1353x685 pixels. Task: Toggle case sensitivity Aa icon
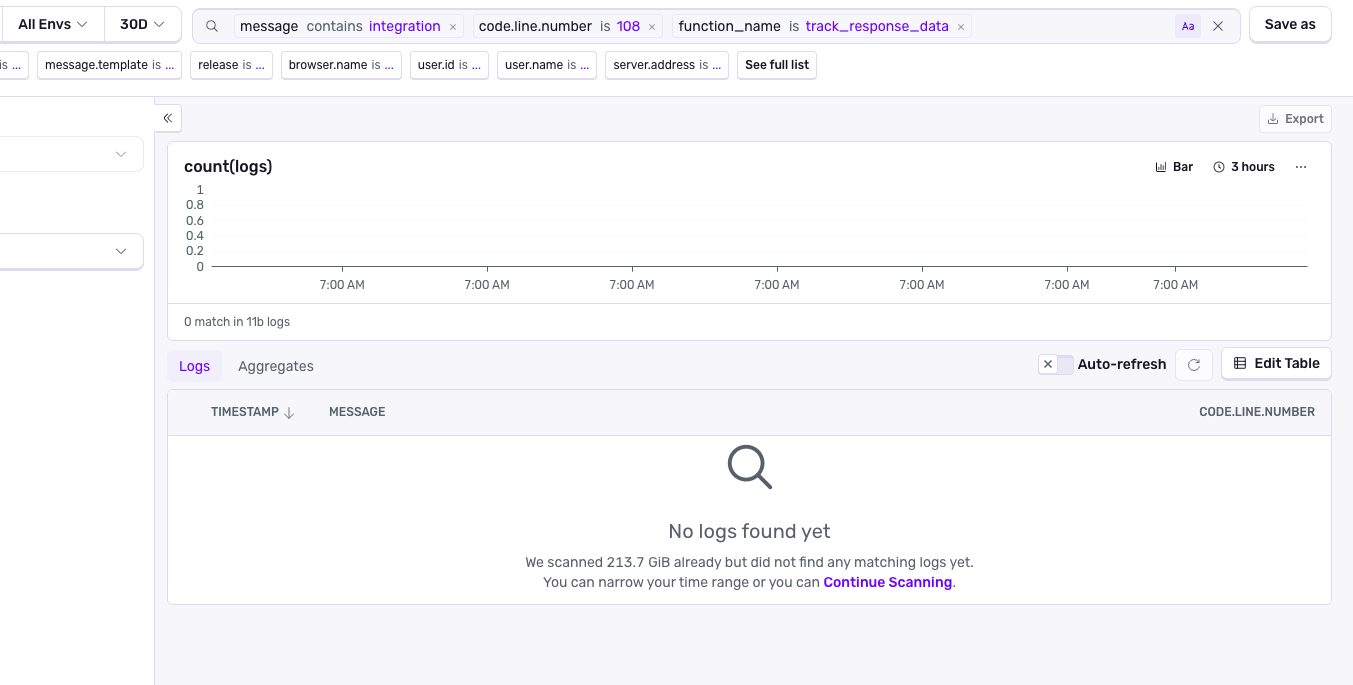[1187, 27]
